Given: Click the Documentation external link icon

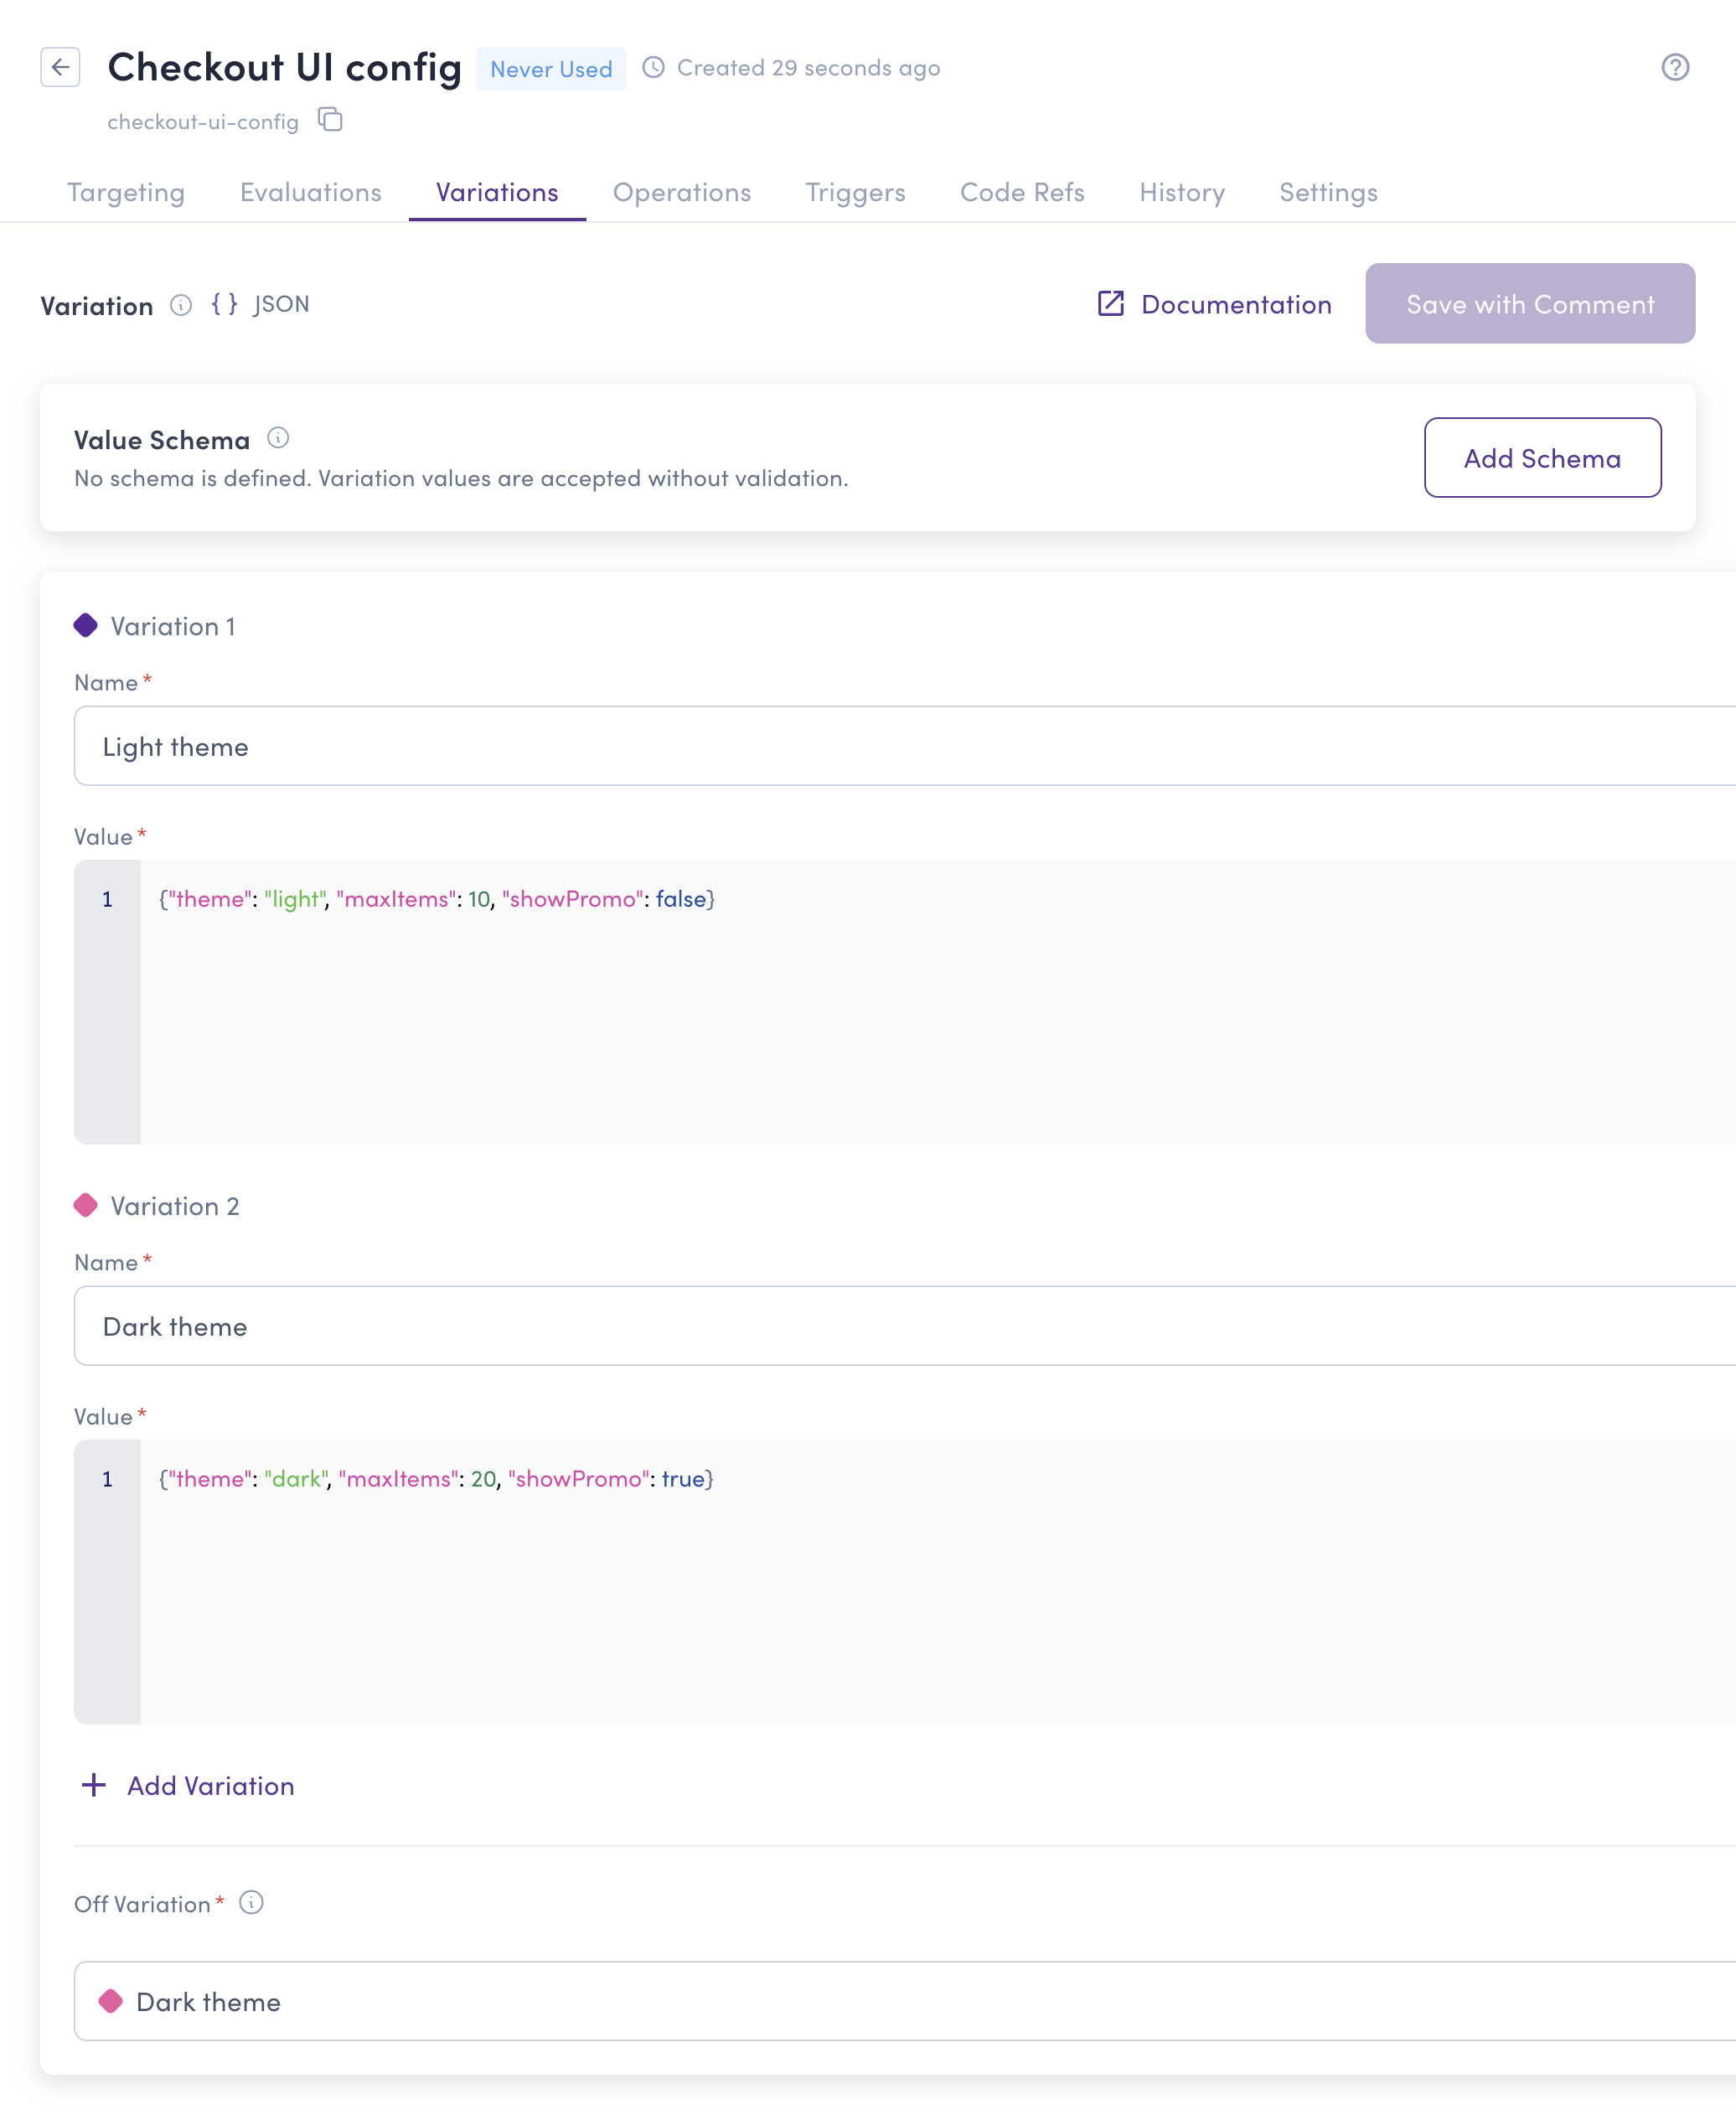Looking at the screenshot, I should point(1111,304).
